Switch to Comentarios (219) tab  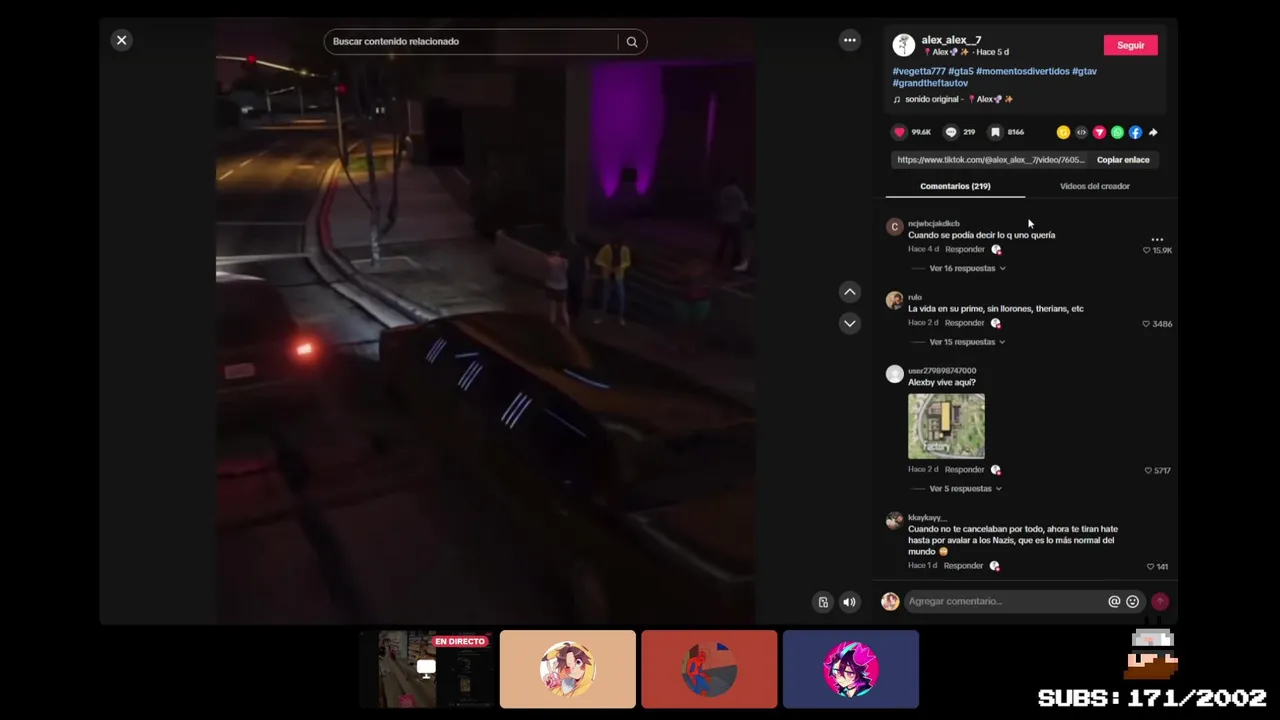coord(955,186)
